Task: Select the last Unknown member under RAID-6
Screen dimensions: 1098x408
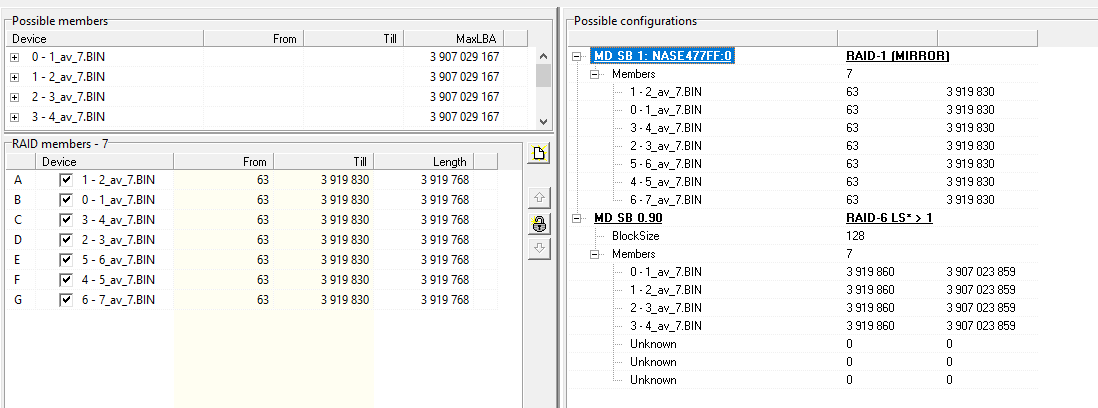Action: [x=653, y=380]
